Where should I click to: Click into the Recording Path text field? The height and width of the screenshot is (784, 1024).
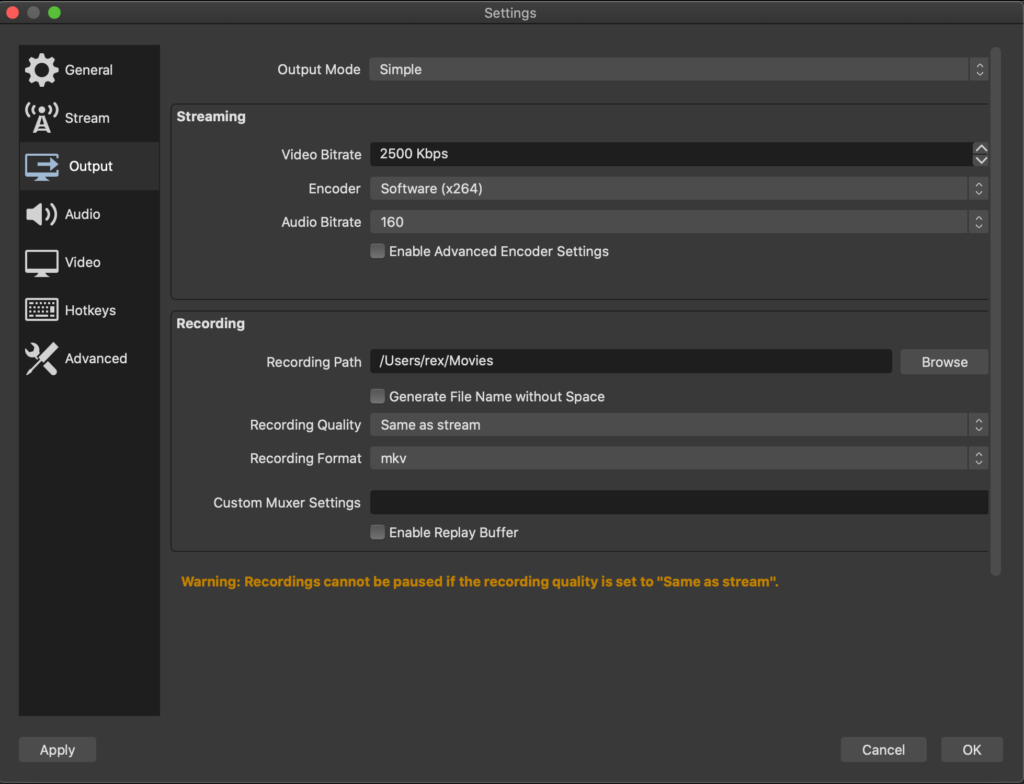tap(631, 361)
